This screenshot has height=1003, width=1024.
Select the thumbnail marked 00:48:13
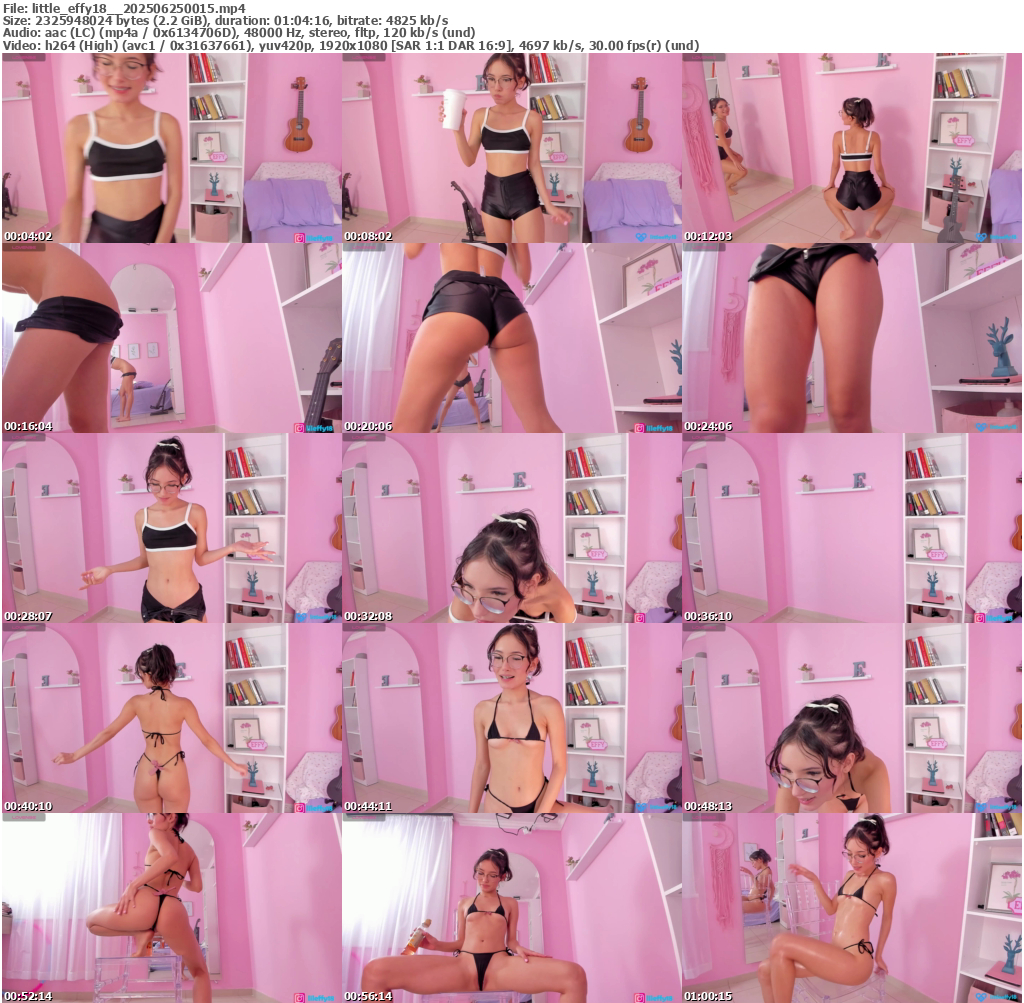[851, 718]
